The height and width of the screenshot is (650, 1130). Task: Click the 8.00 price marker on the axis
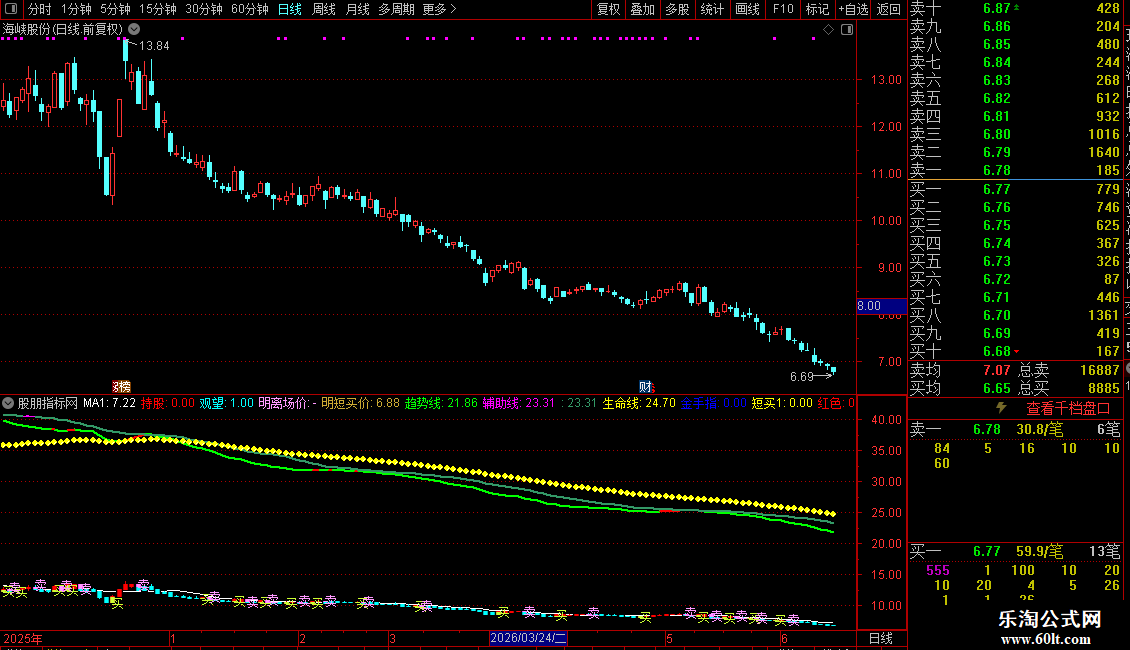(x=881, y=306)
